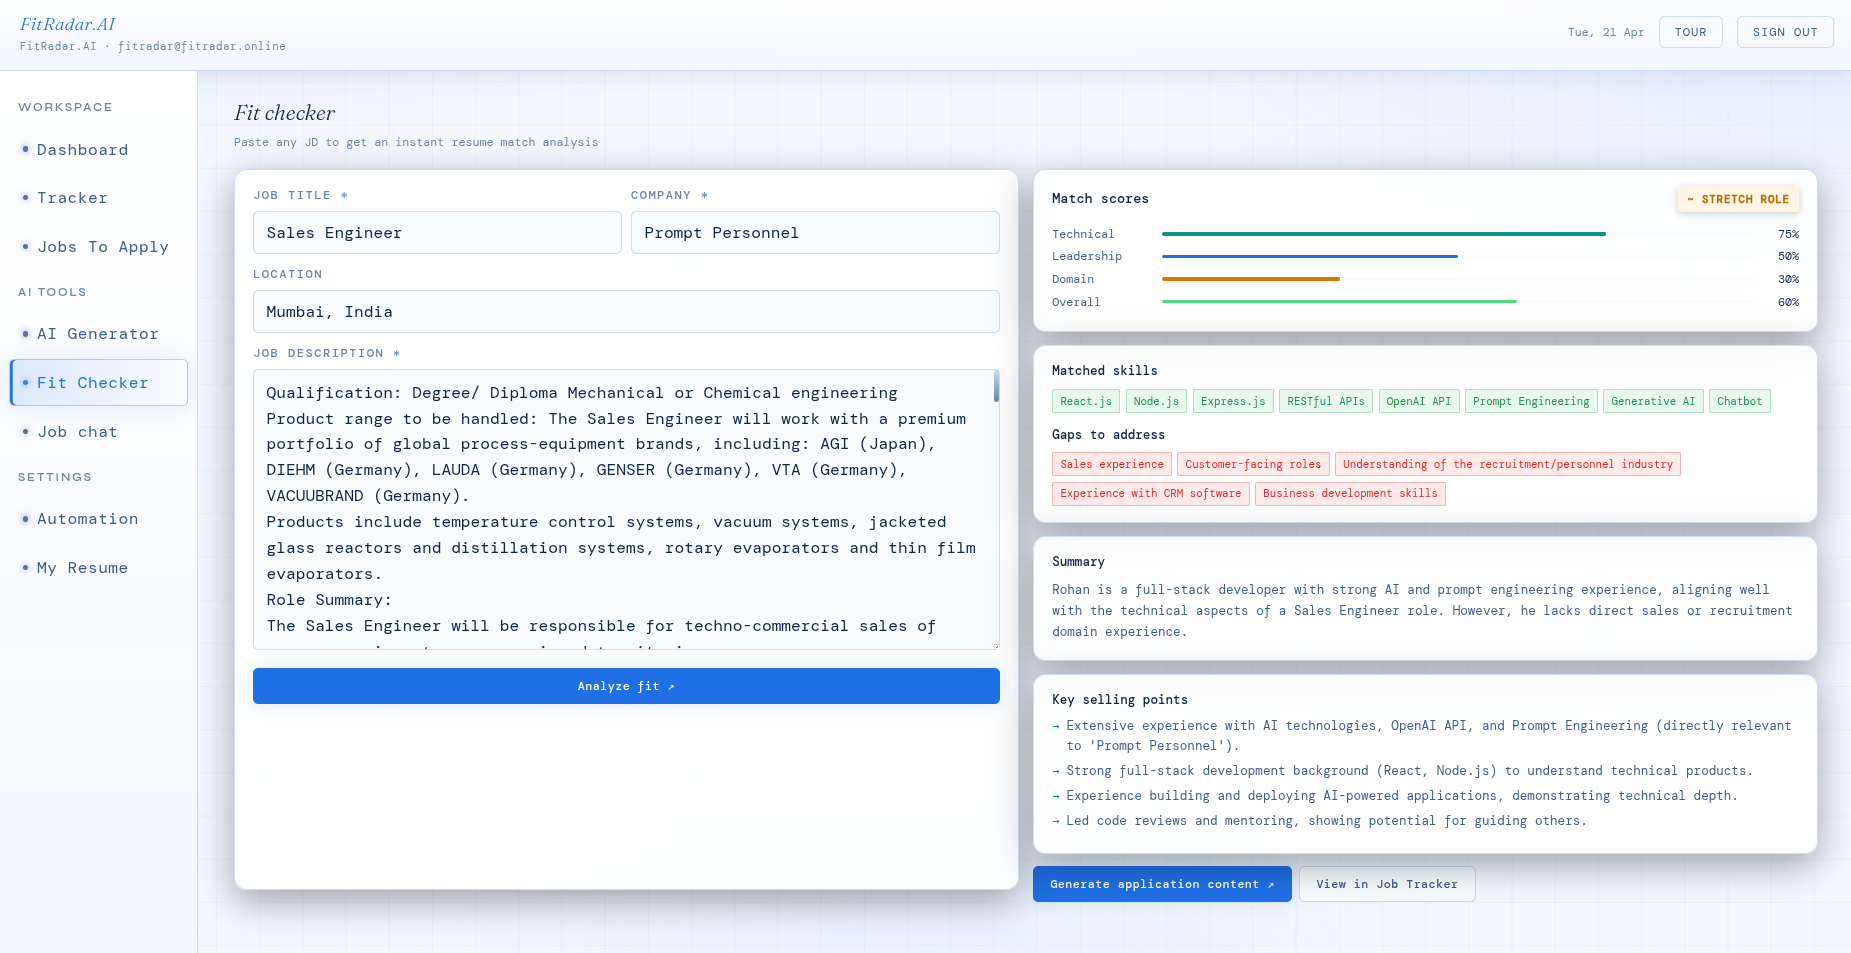Screen dimensions: 1851x953
Task: Open Automation settings
Action: [98, 519]
